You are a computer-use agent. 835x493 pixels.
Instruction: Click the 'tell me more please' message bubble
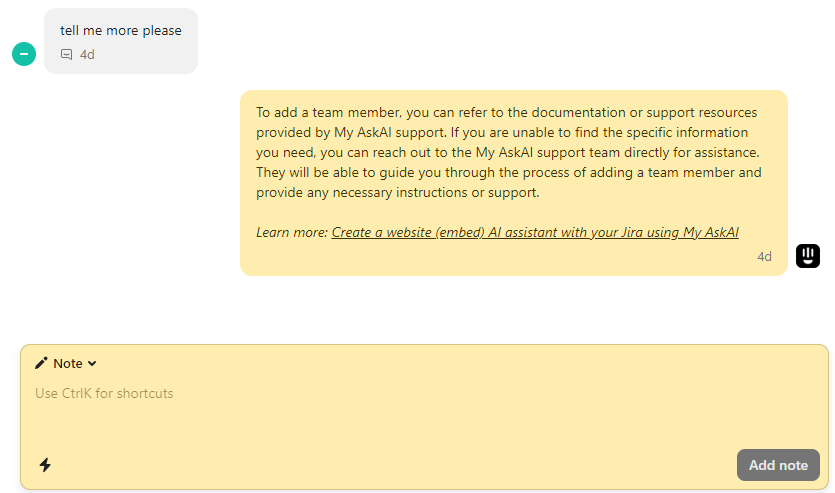pos(121,31)
